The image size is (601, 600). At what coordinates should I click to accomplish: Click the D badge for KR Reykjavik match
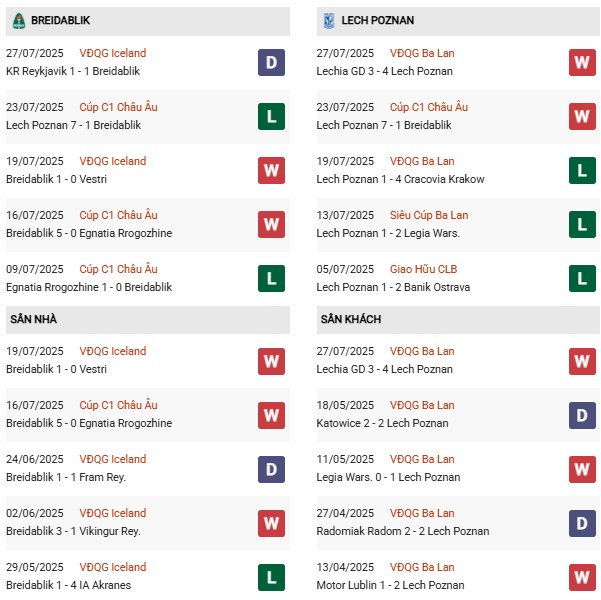[270, 62]
